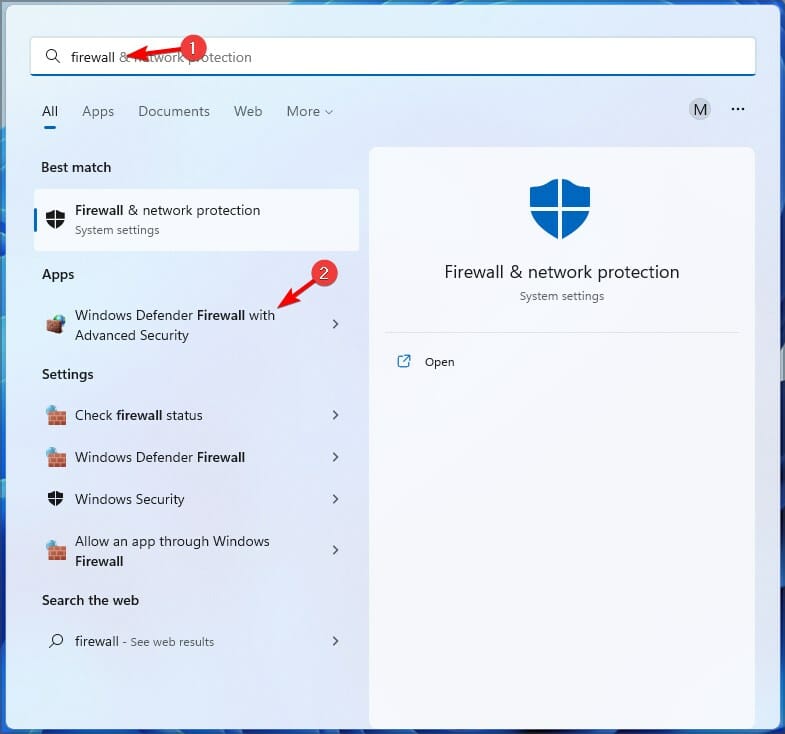Screen dimensions: 785x734
Task: Open the three-dot options menu
Action: pos(737,109)
